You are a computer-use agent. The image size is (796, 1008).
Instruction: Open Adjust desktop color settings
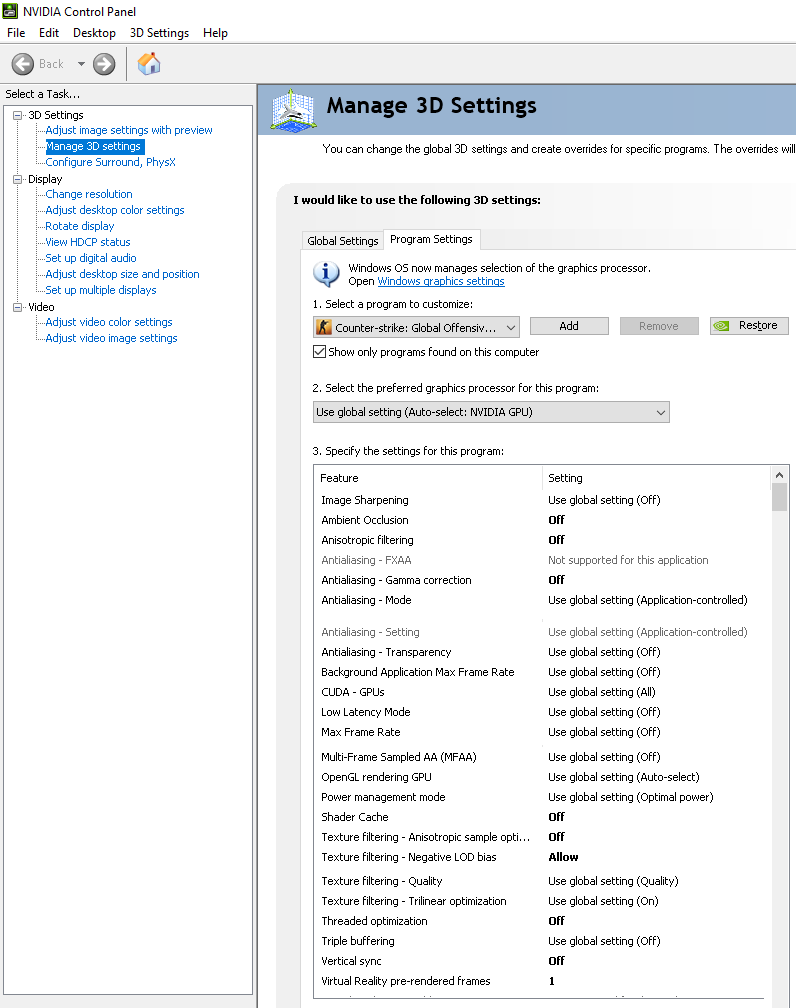pos(114,210)
